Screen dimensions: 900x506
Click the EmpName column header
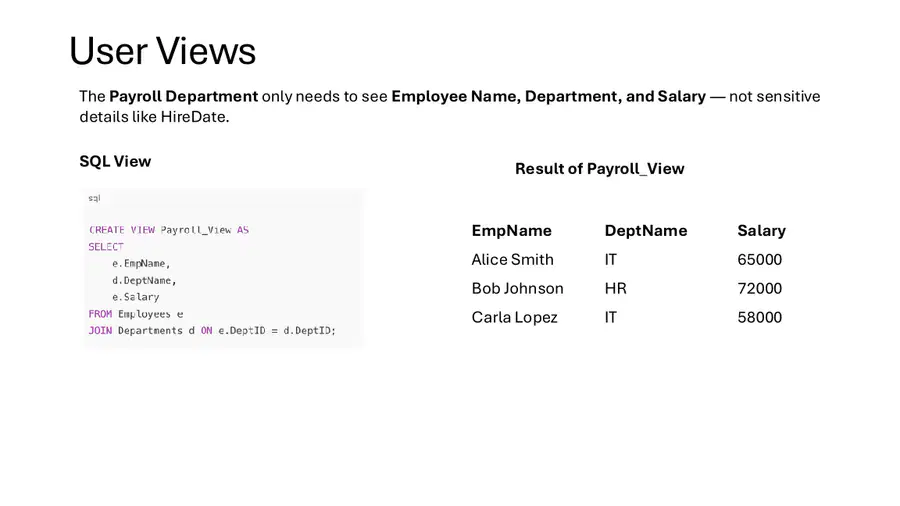tap(511, 231)
